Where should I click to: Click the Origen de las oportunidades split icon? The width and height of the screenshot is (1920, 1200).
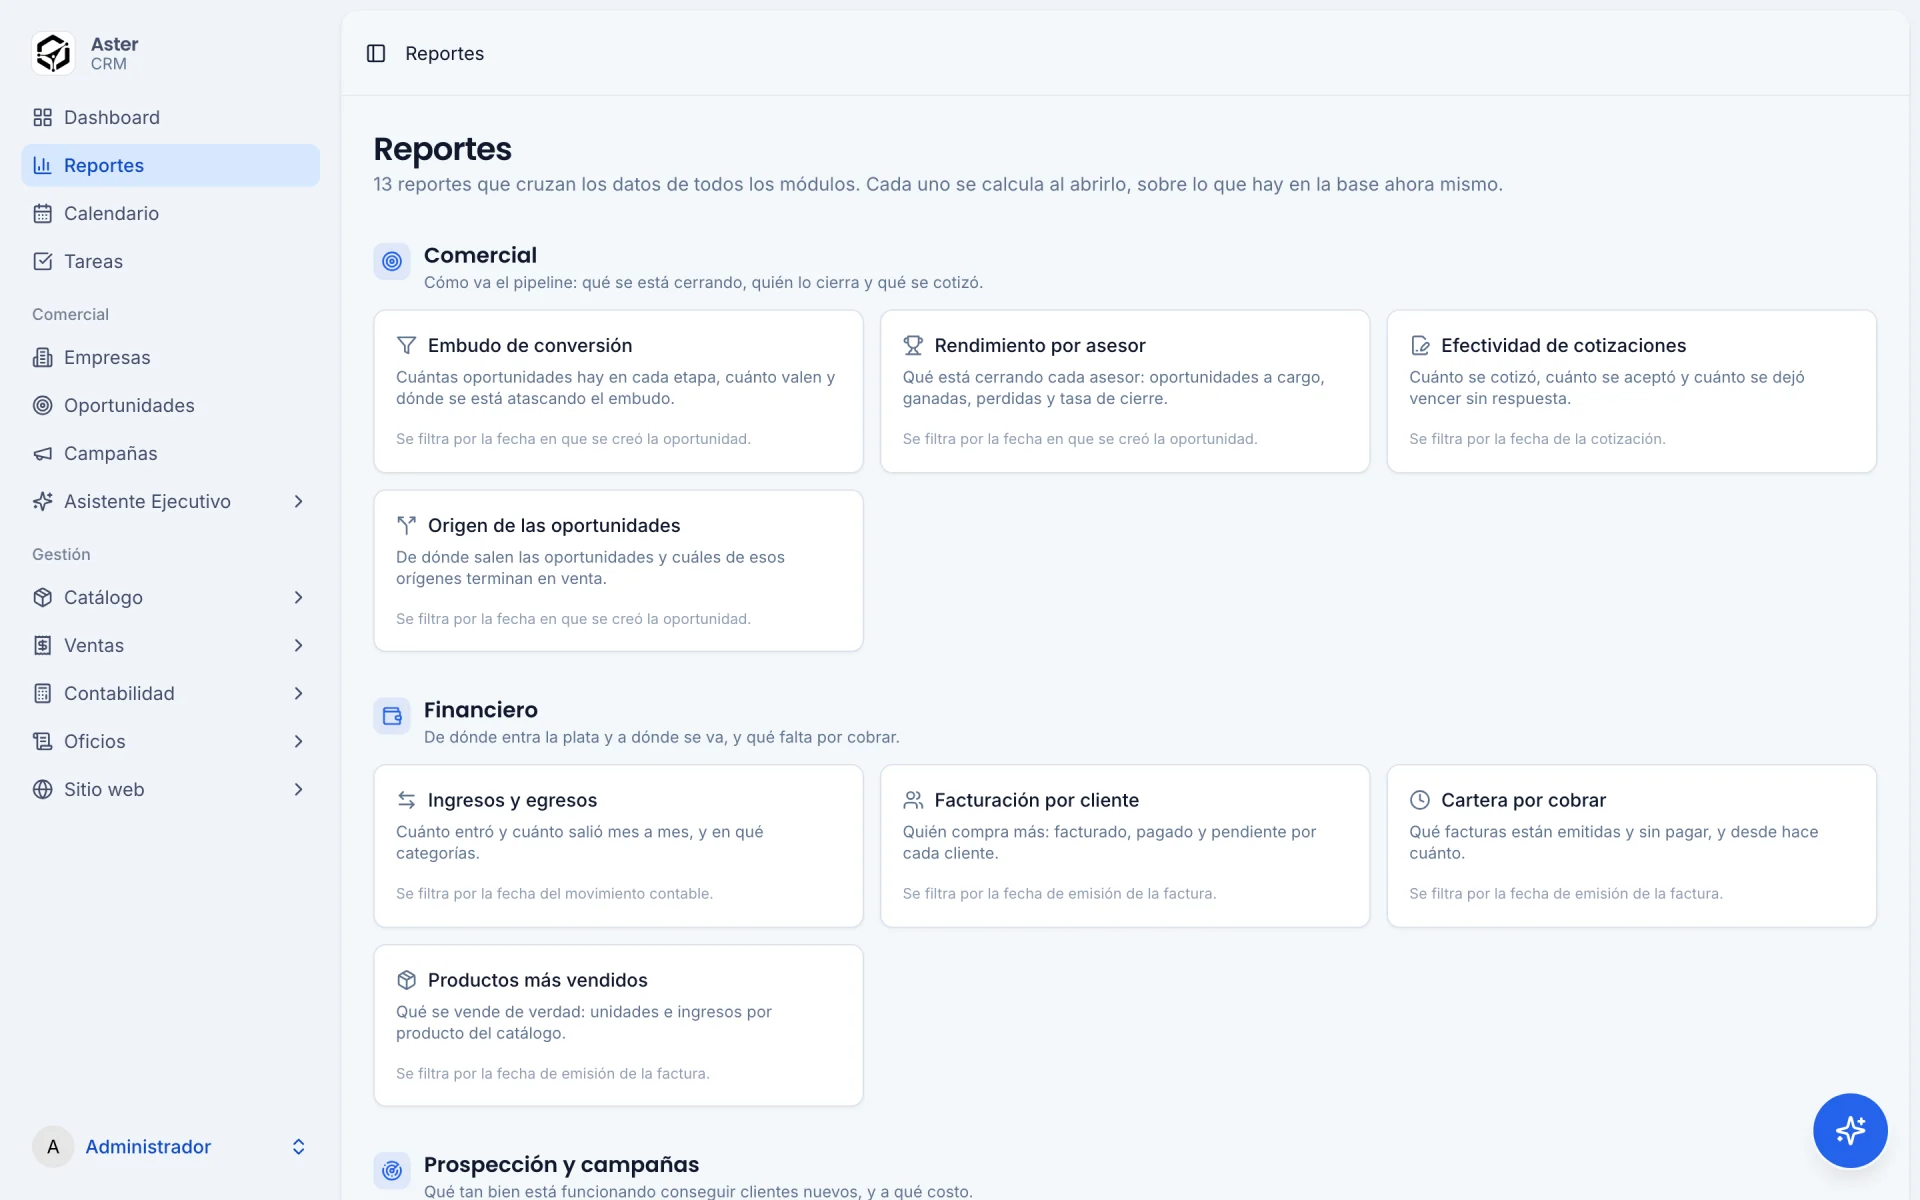tap(406, 525)
